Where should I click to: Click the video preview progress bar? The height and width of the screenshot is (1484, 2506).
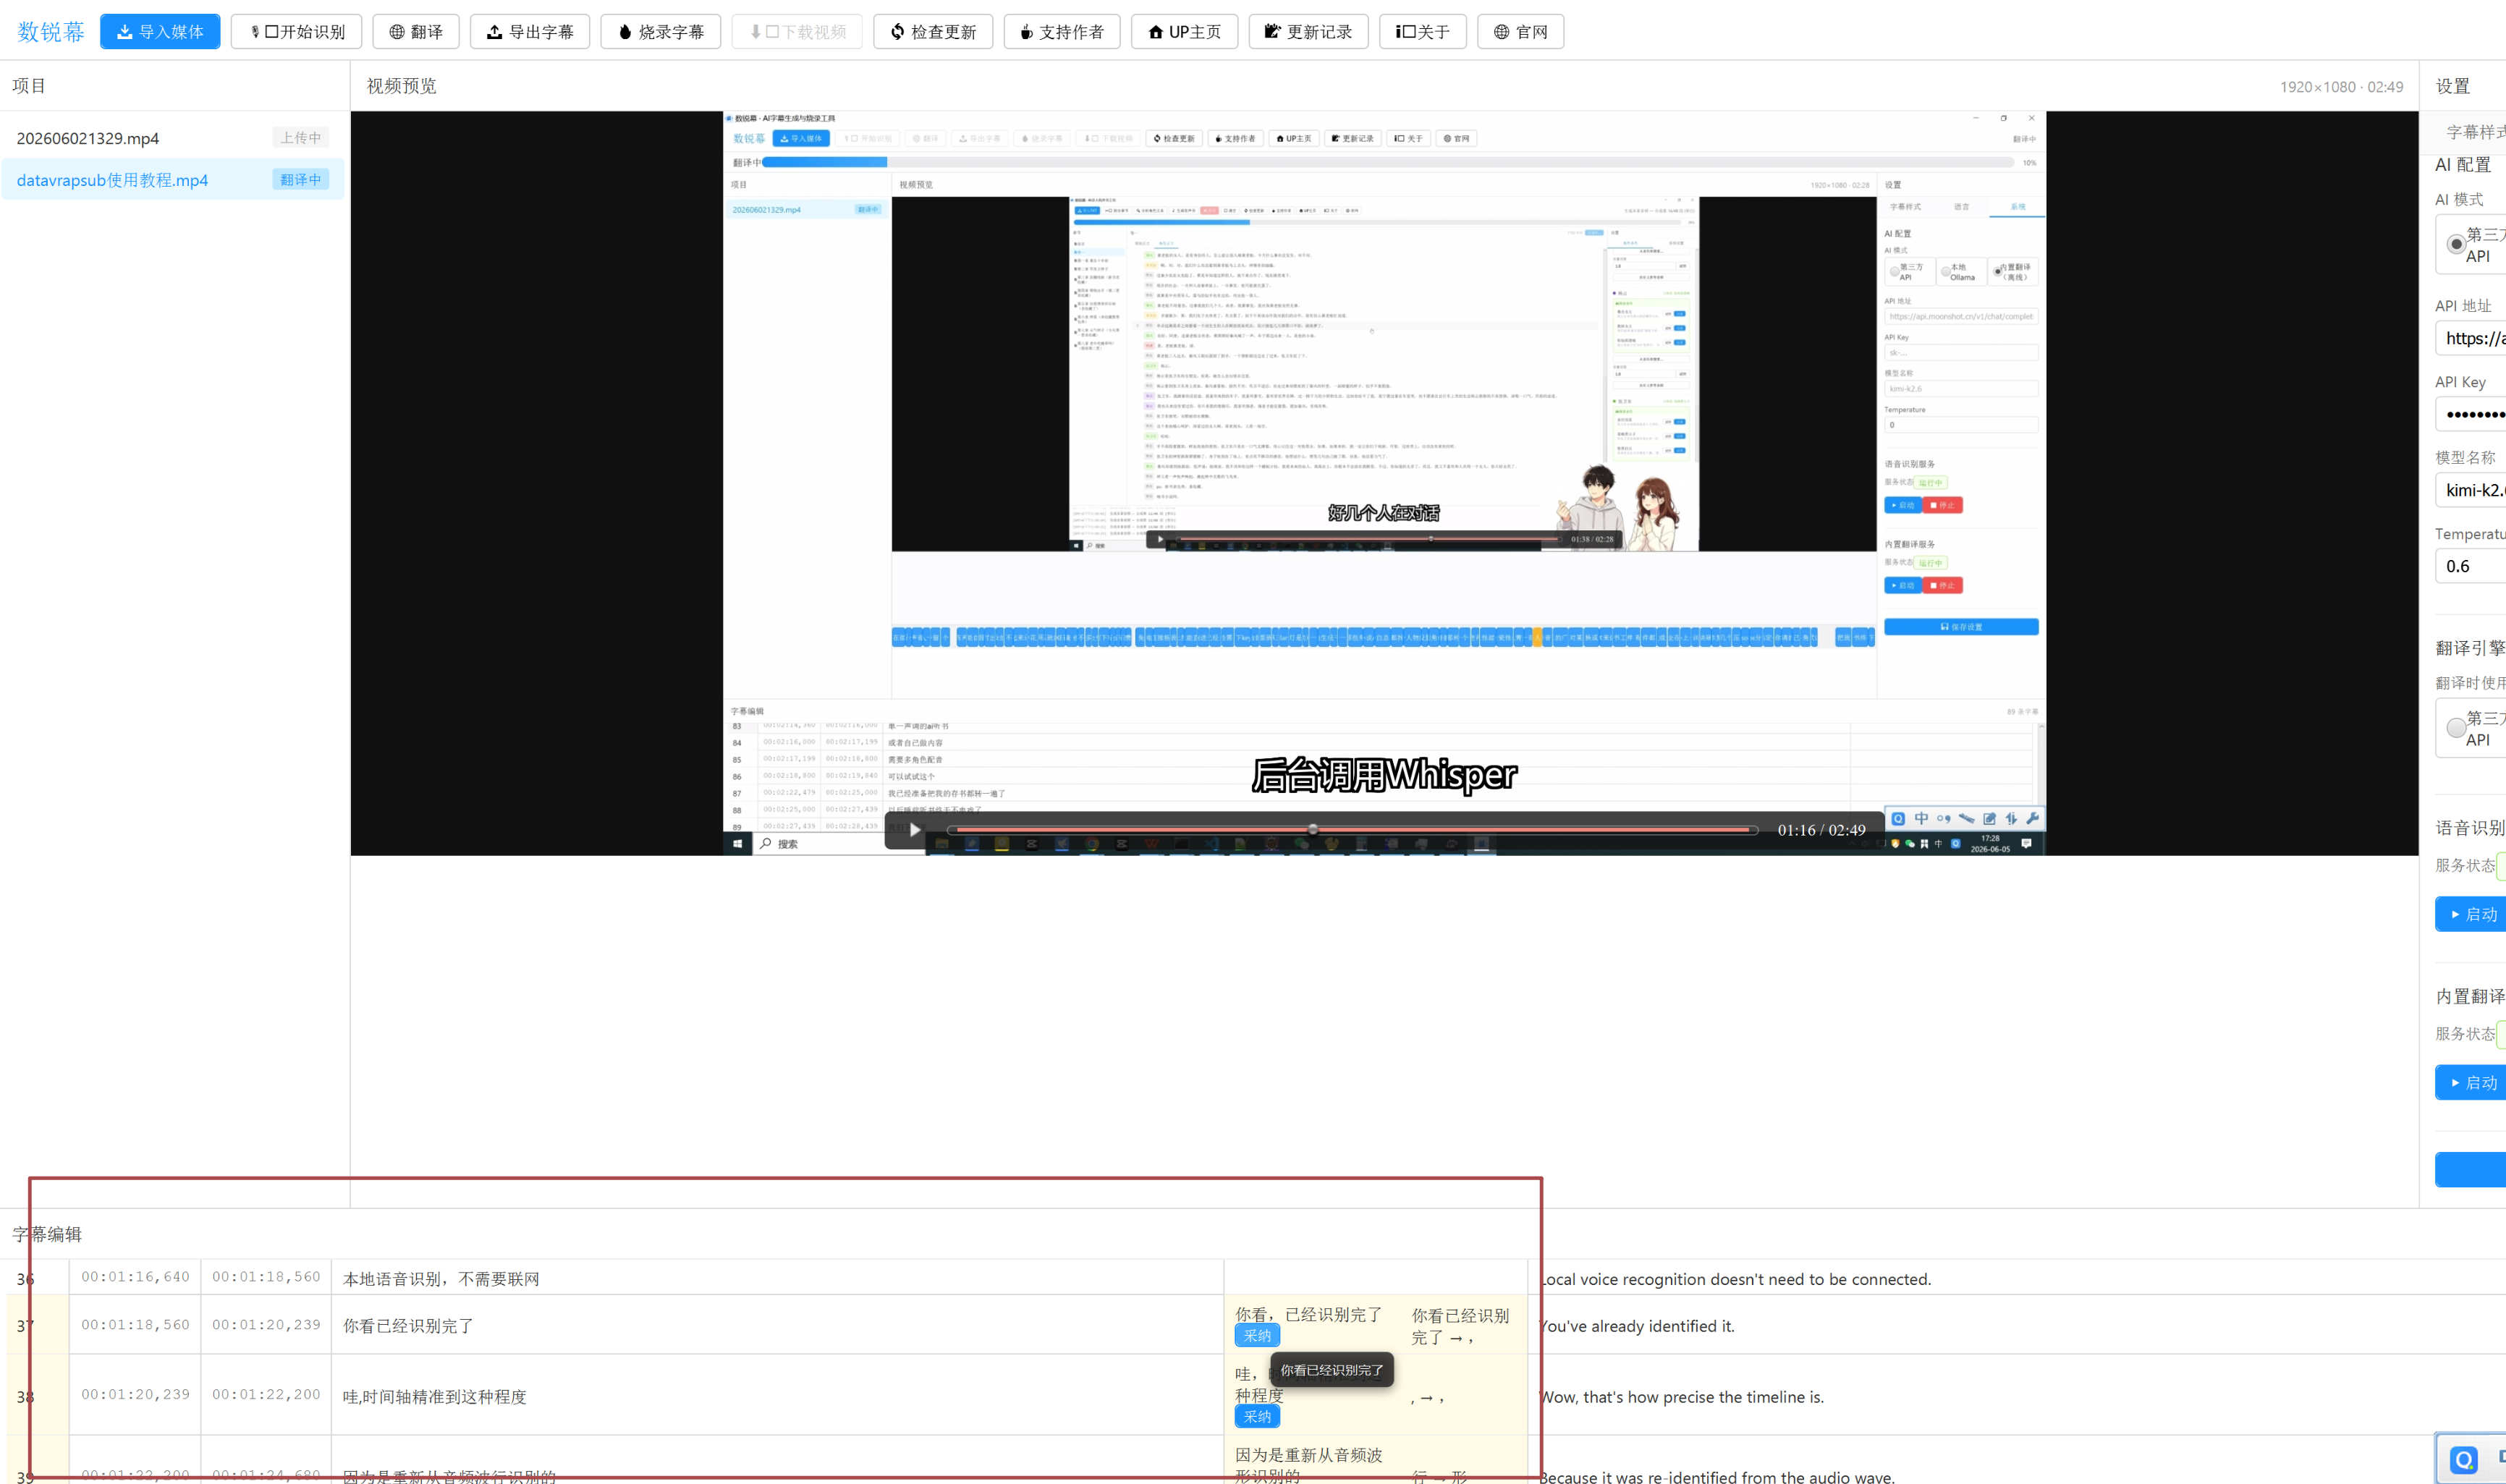[1352, 830]
